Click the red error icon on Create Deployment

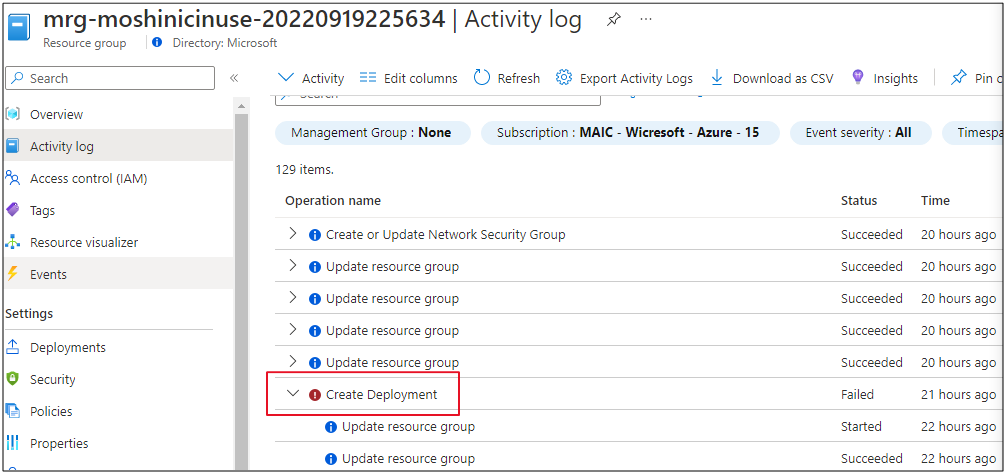(x=314, y=395)
